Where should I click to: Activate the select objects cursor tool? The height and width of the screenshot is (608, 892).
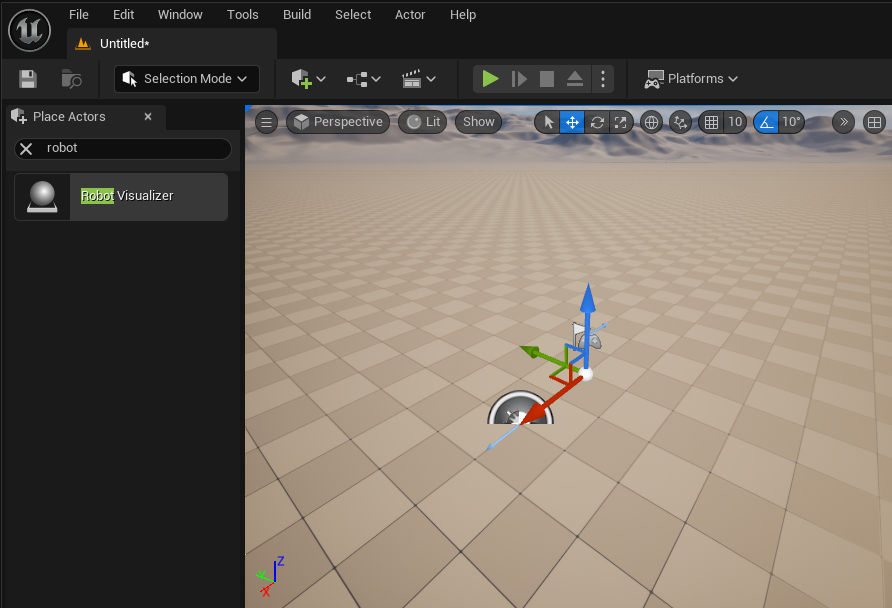[548, 122]
